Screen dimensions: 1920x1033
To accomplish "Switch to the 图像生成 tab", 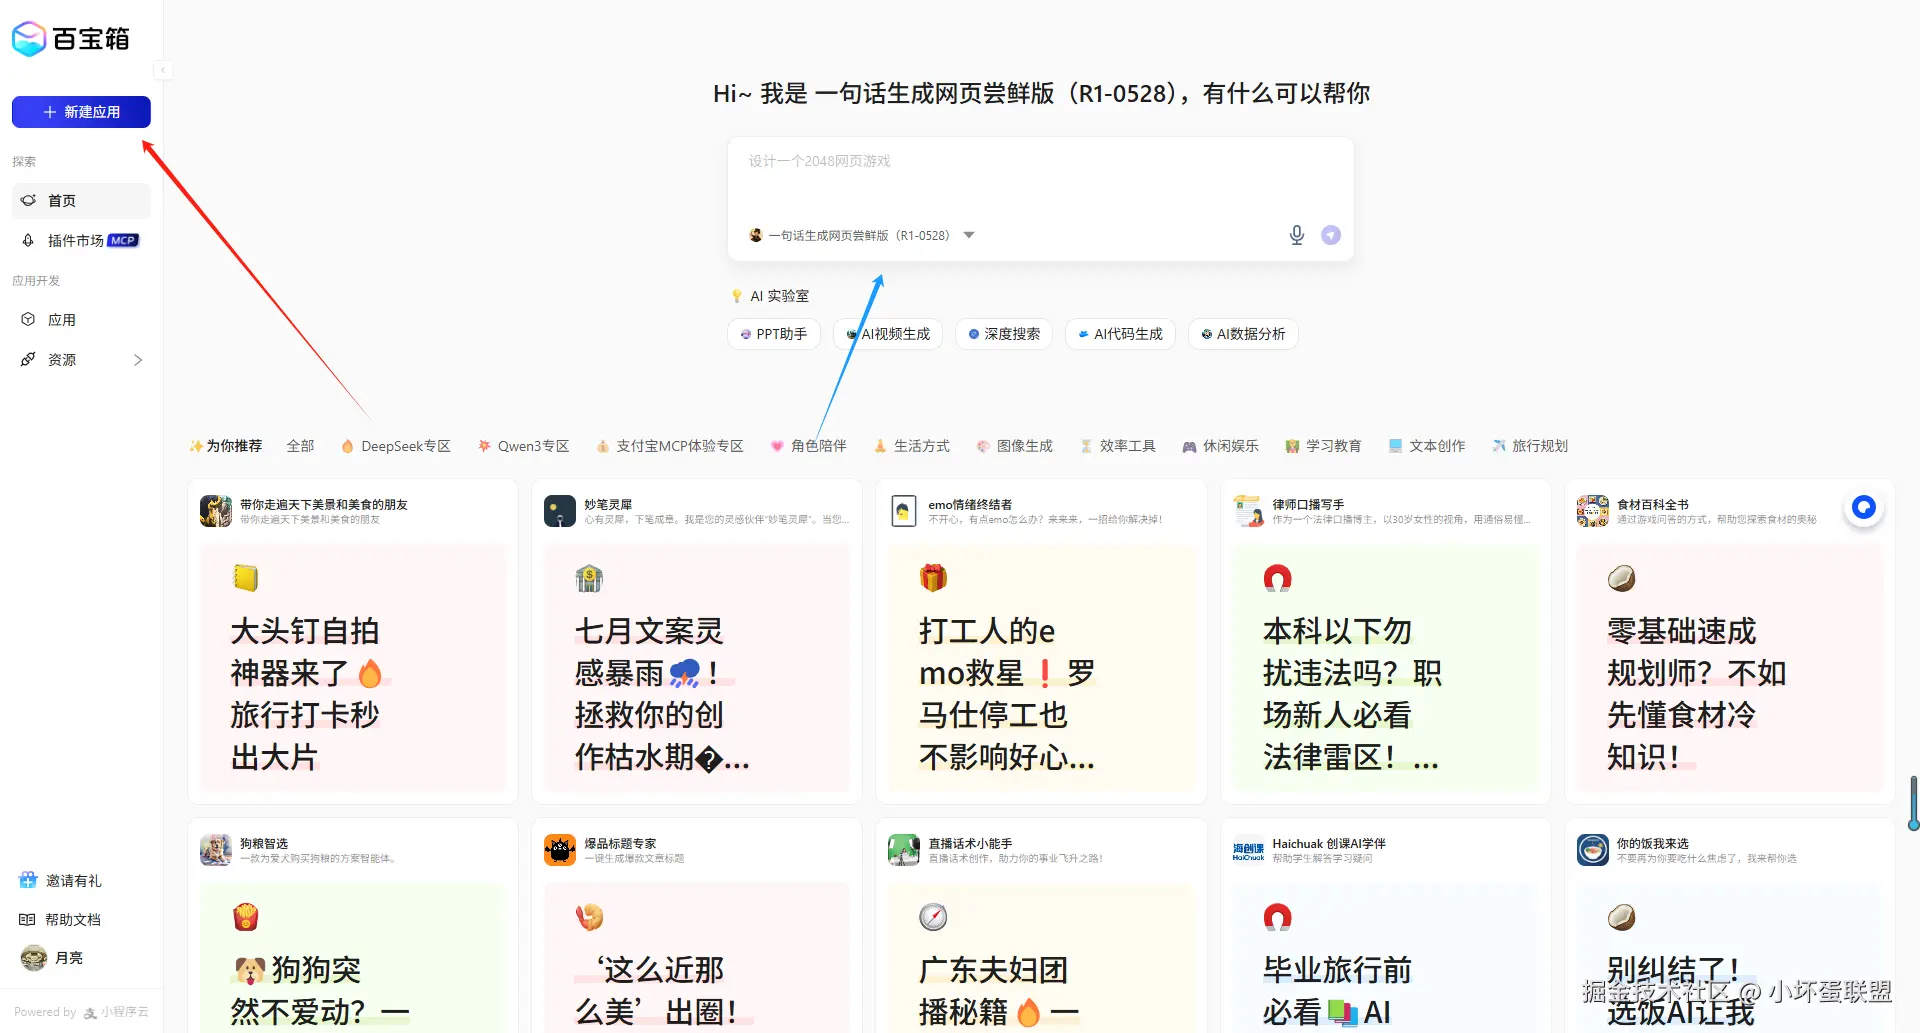I will 1015,446.
